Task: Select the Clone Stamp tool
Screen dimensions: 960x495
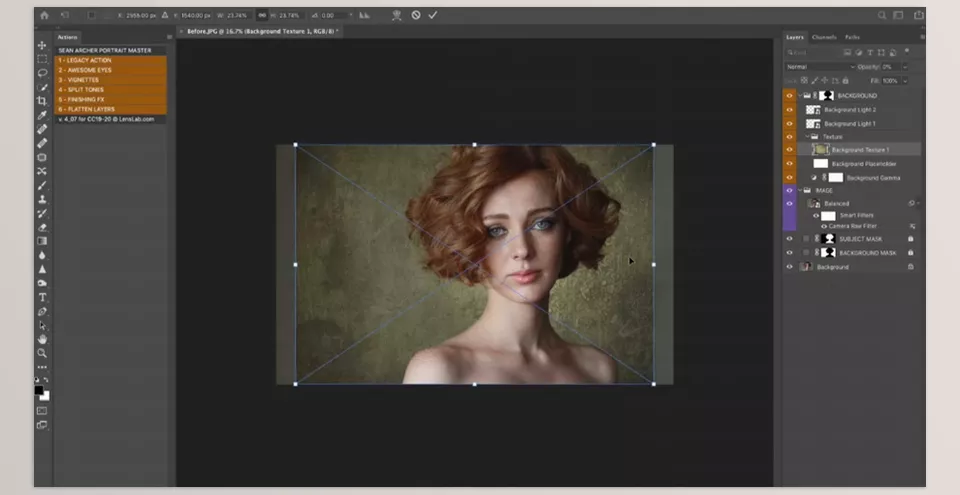Action: coord(42,199)
